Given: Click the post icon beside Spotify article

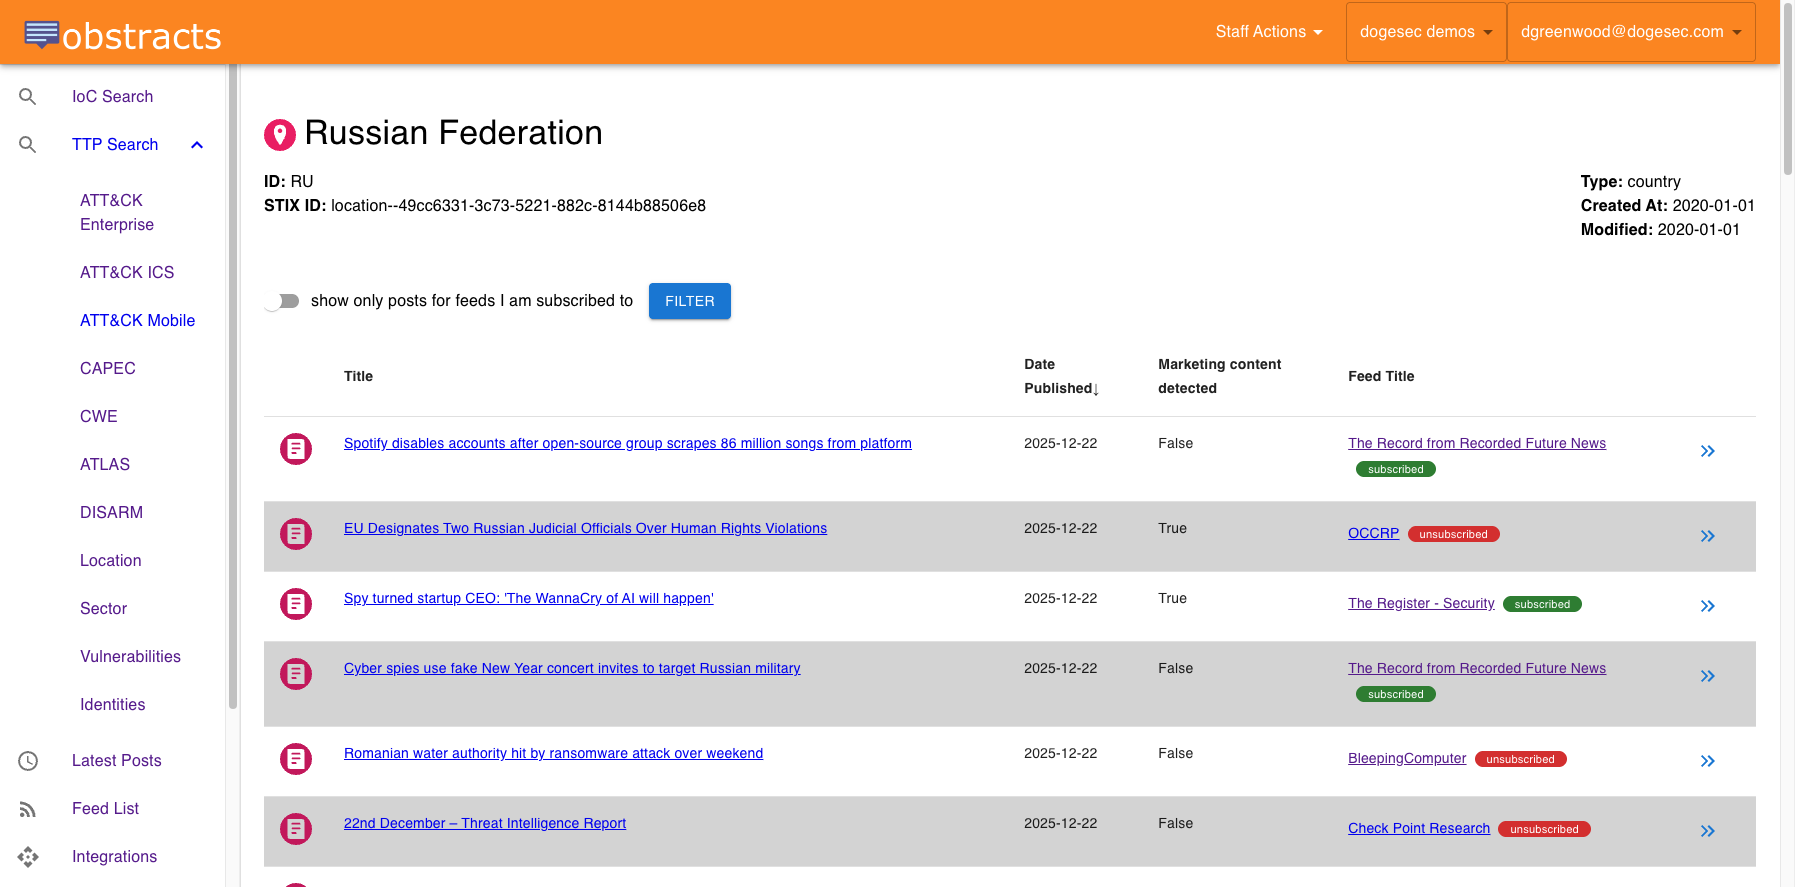Looking at the screenshot, I should [296, 449].
